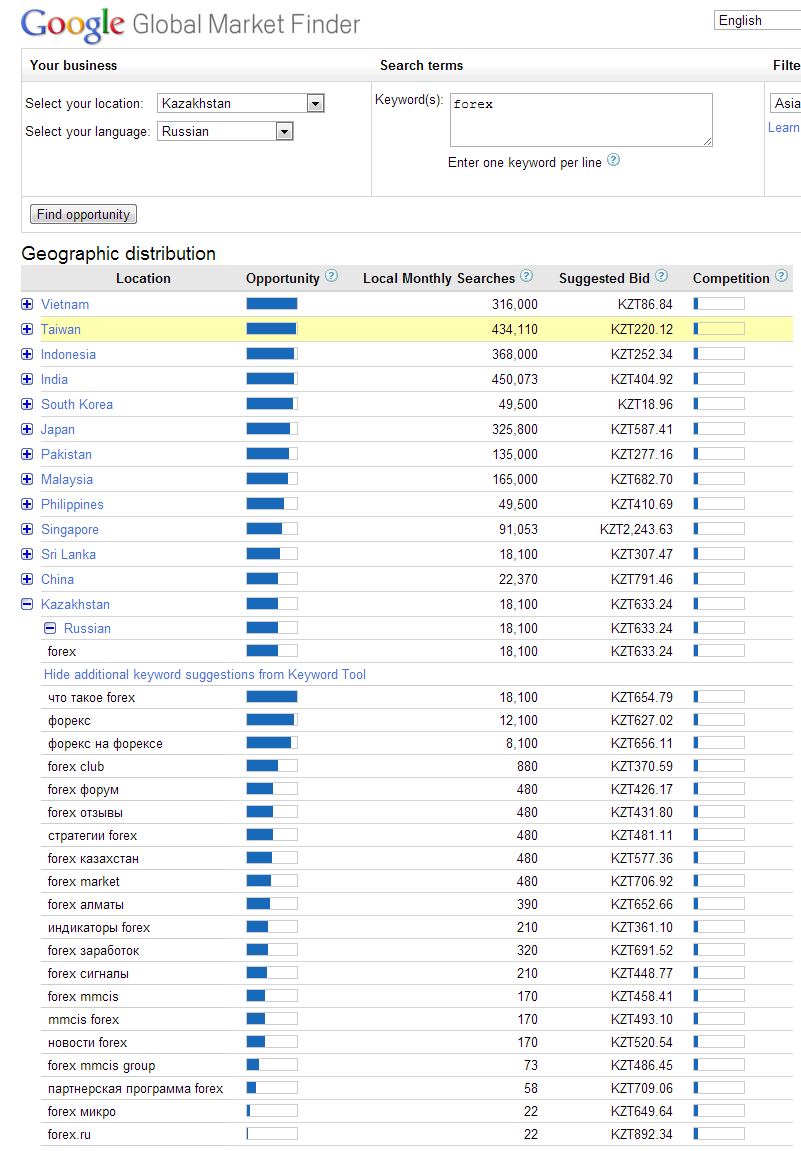Click Singapore's suggested bid KZT2,243.63
Viewport: 801px width, 1151px height.
point(636,529)
